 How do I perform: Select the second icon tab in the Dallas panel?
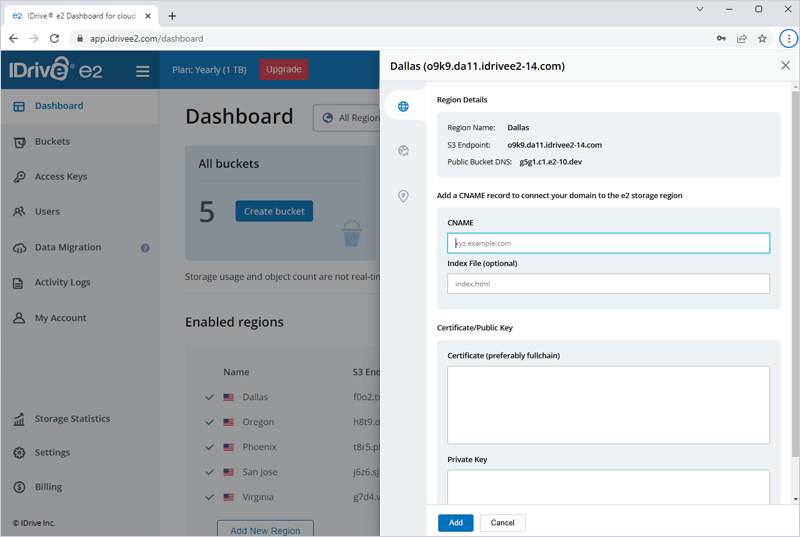[404, 150]
